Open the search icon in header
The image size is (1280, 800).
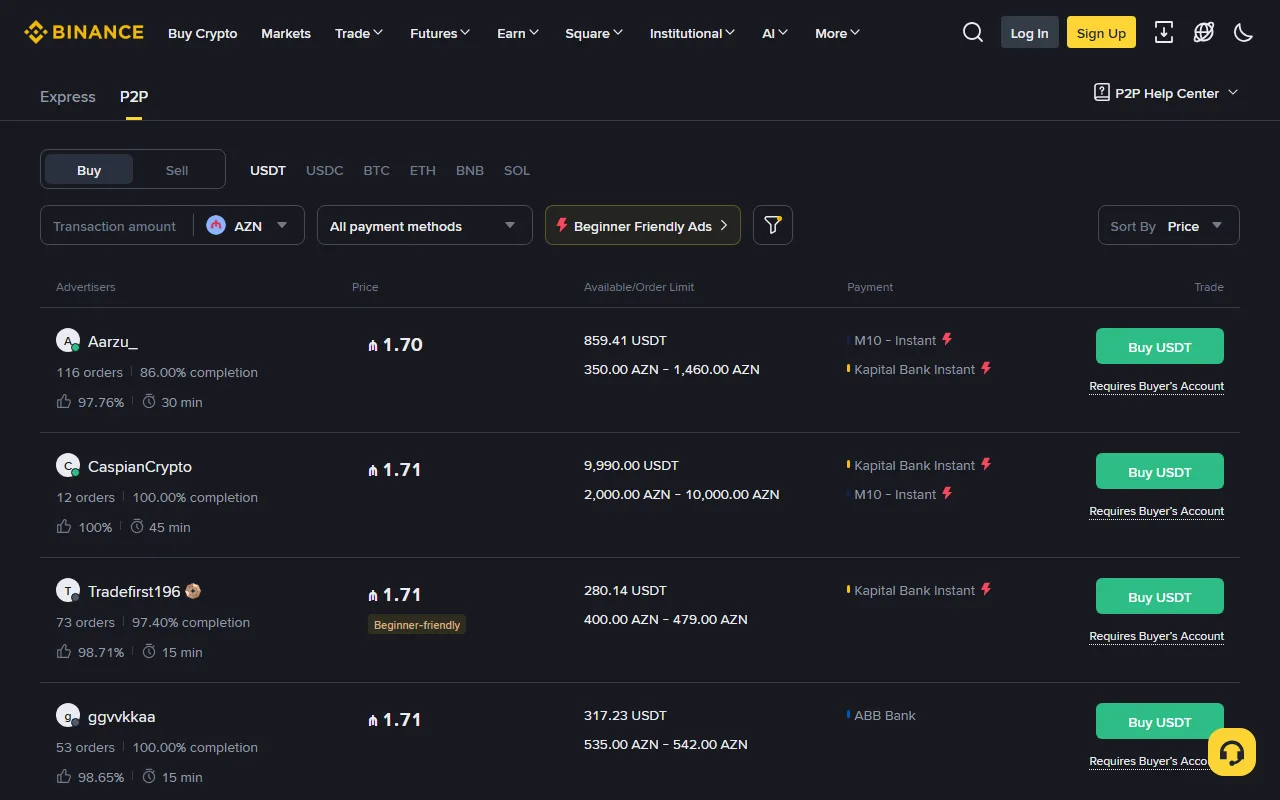point(973,33)
